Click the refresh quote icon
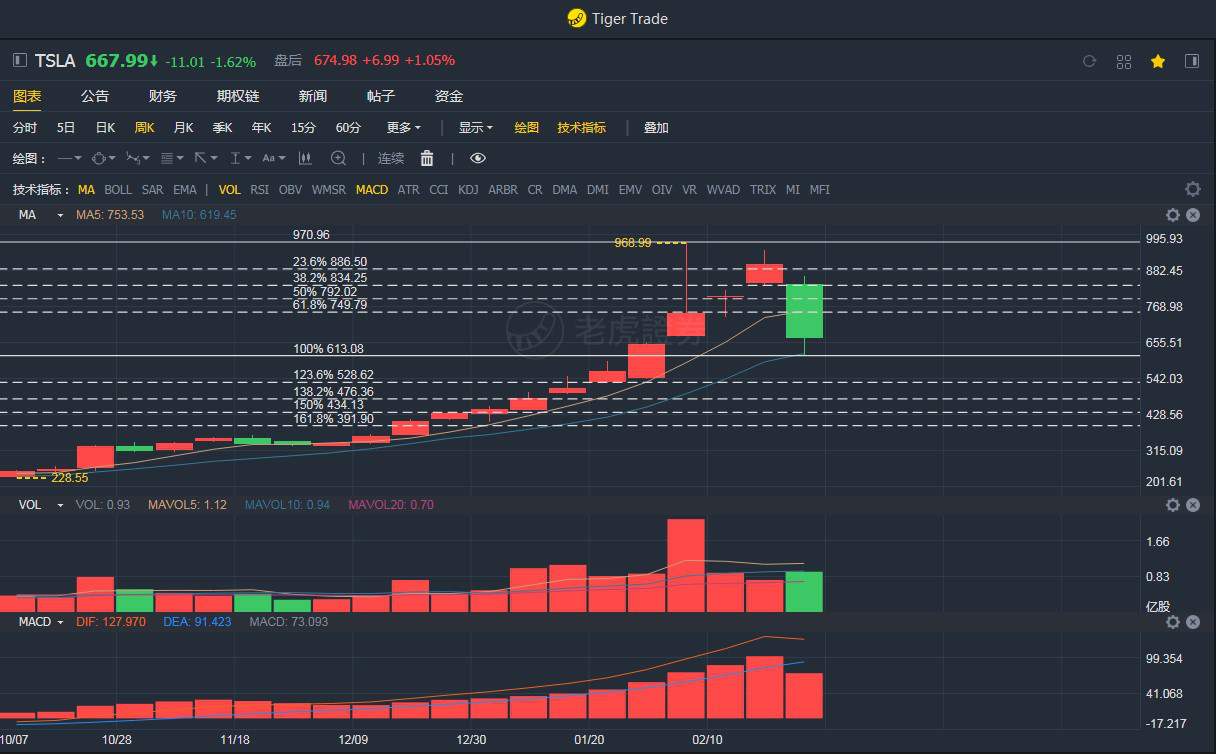 [1089, 61]
